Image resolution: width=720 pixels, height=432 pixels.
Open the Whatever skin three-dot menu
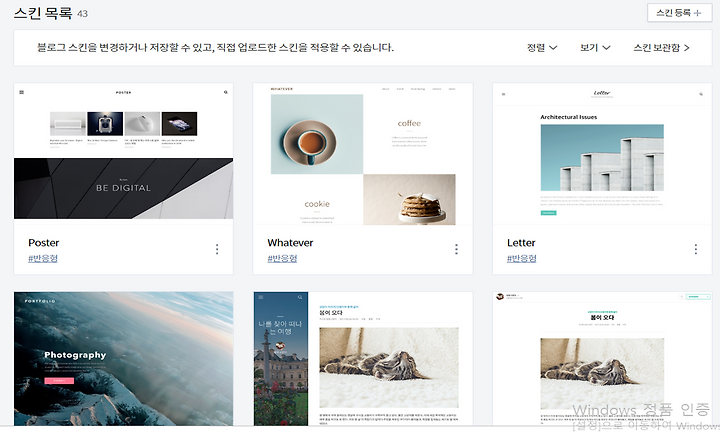pos(456,249)
